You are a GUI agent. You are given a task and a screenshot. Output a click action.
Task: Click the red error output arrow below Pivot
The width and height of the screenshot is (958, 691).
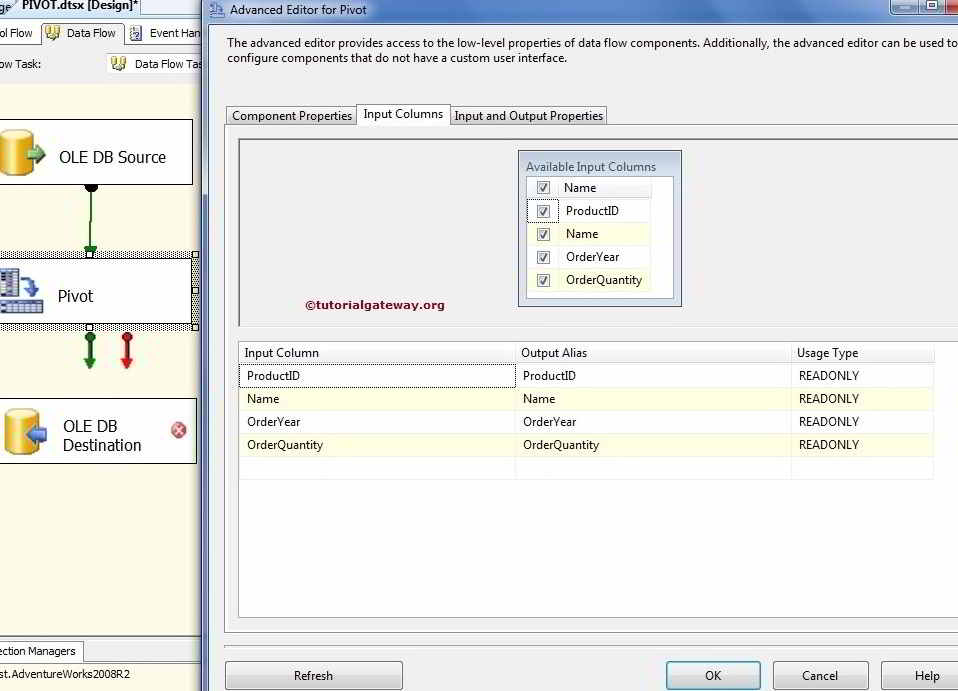(x=126, y=350)
